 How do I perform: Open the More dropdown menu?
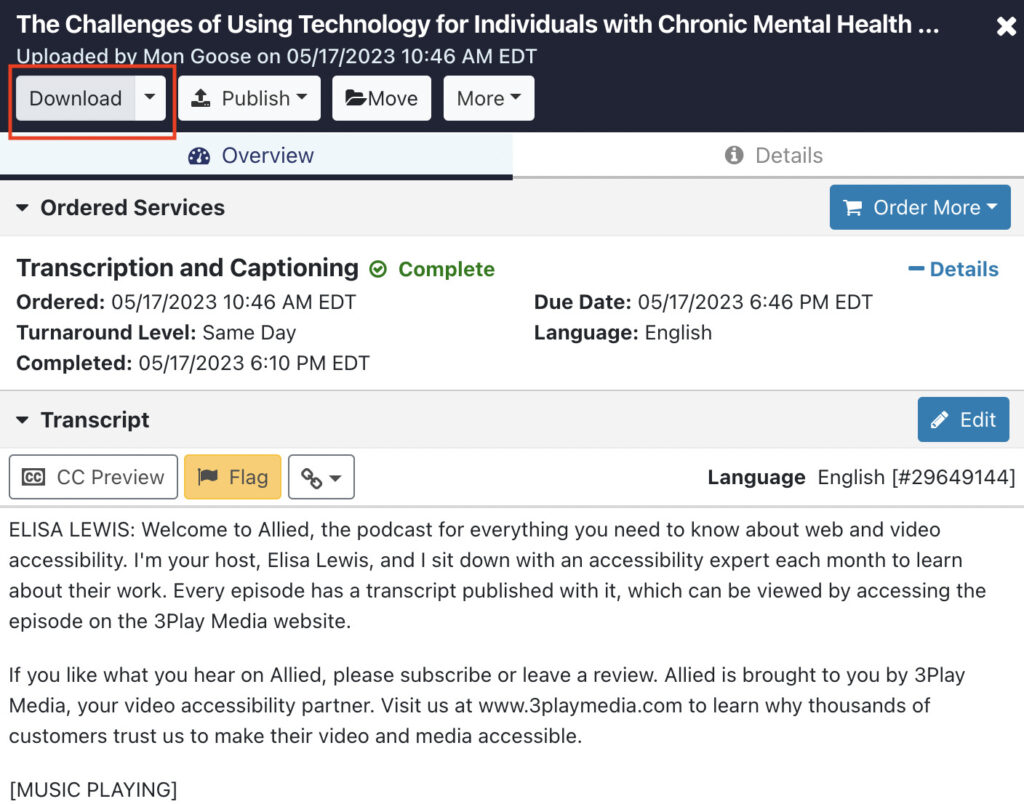click(x=488, y=98)
